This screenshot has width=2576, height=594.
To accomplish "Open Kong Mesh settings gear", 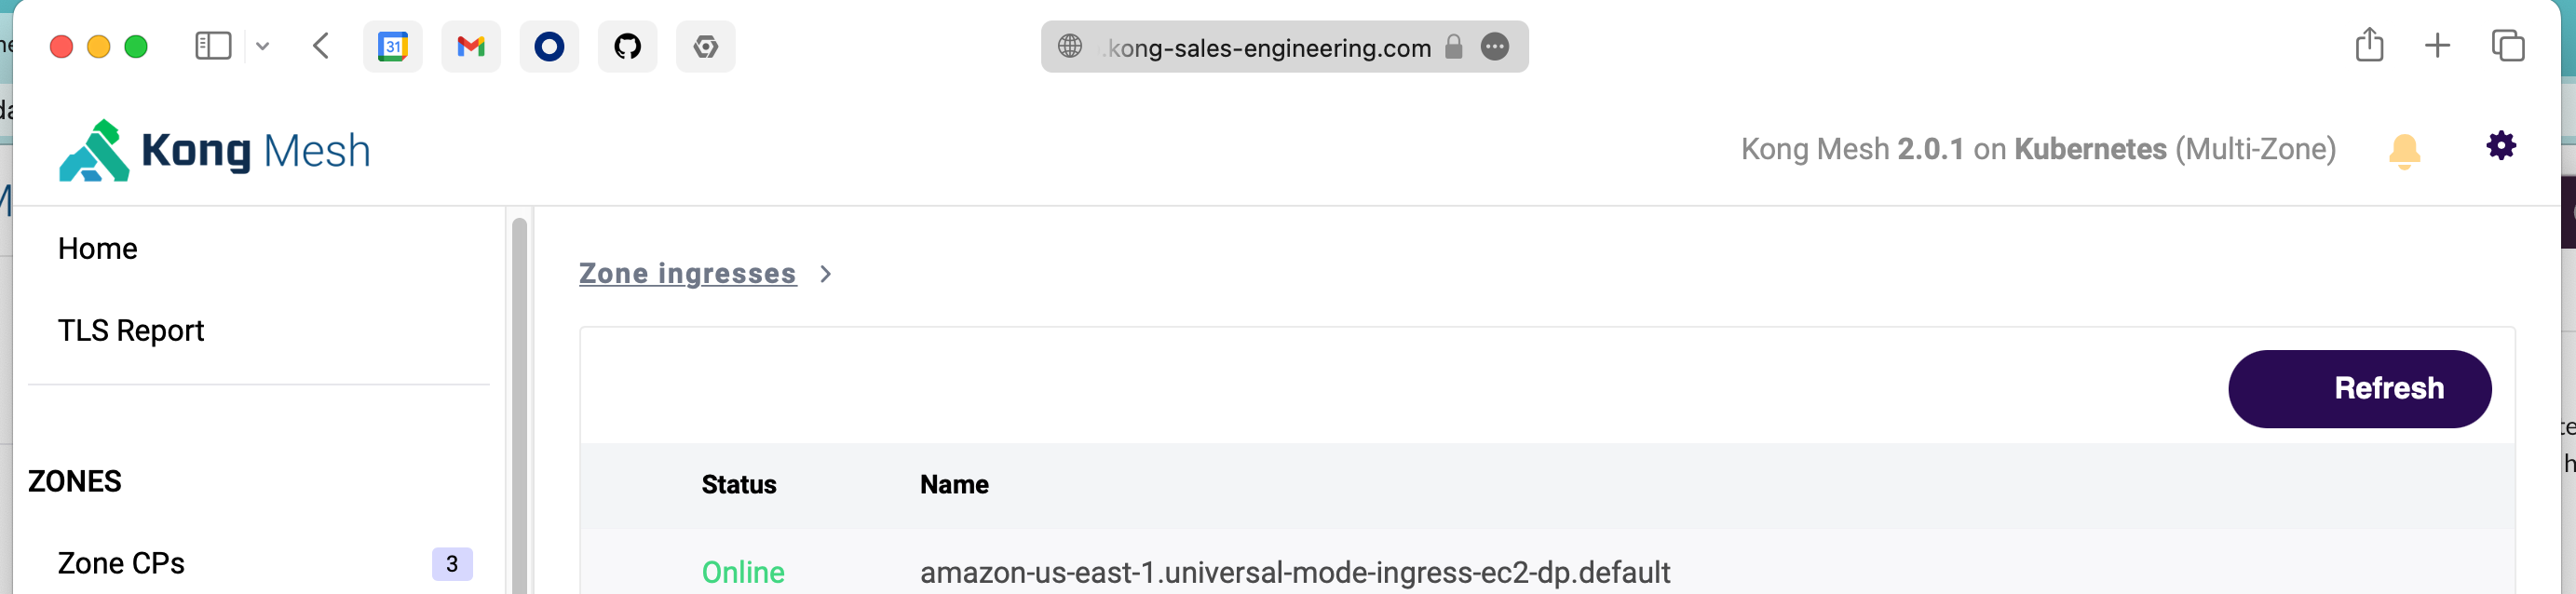I will pos(2500,145).
